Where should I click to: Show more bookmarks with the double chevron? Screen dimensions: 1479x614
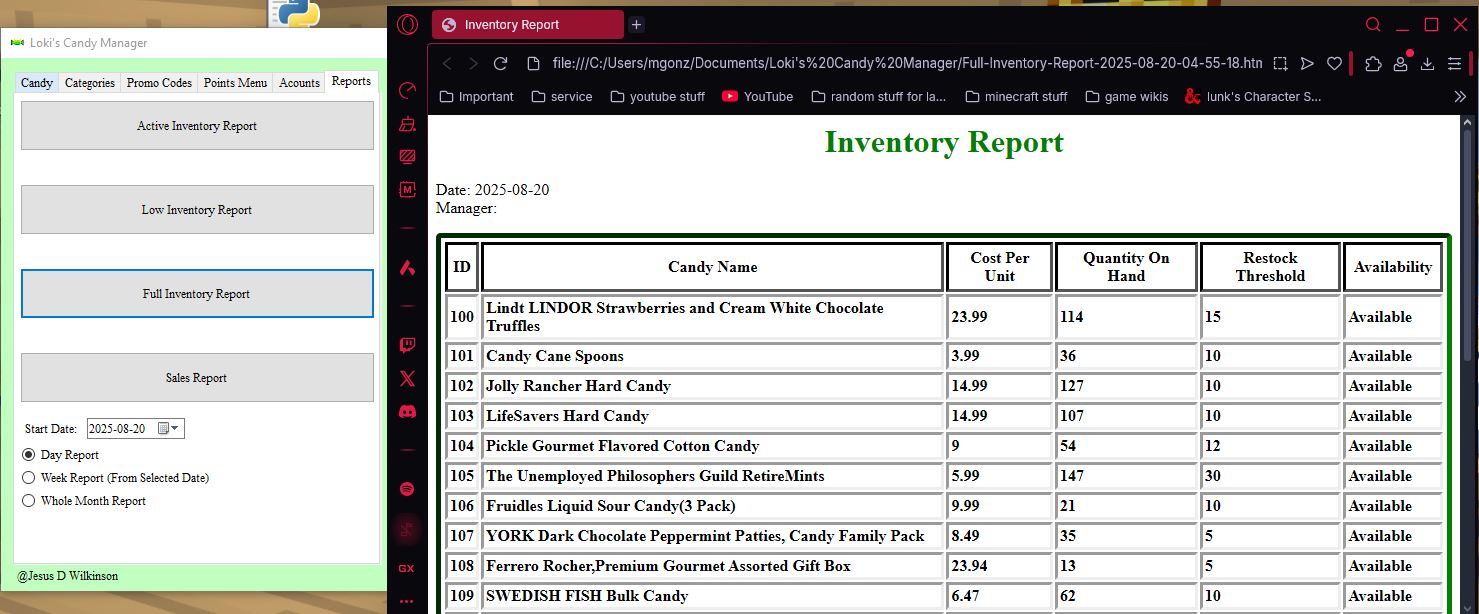pos(1460,96)
